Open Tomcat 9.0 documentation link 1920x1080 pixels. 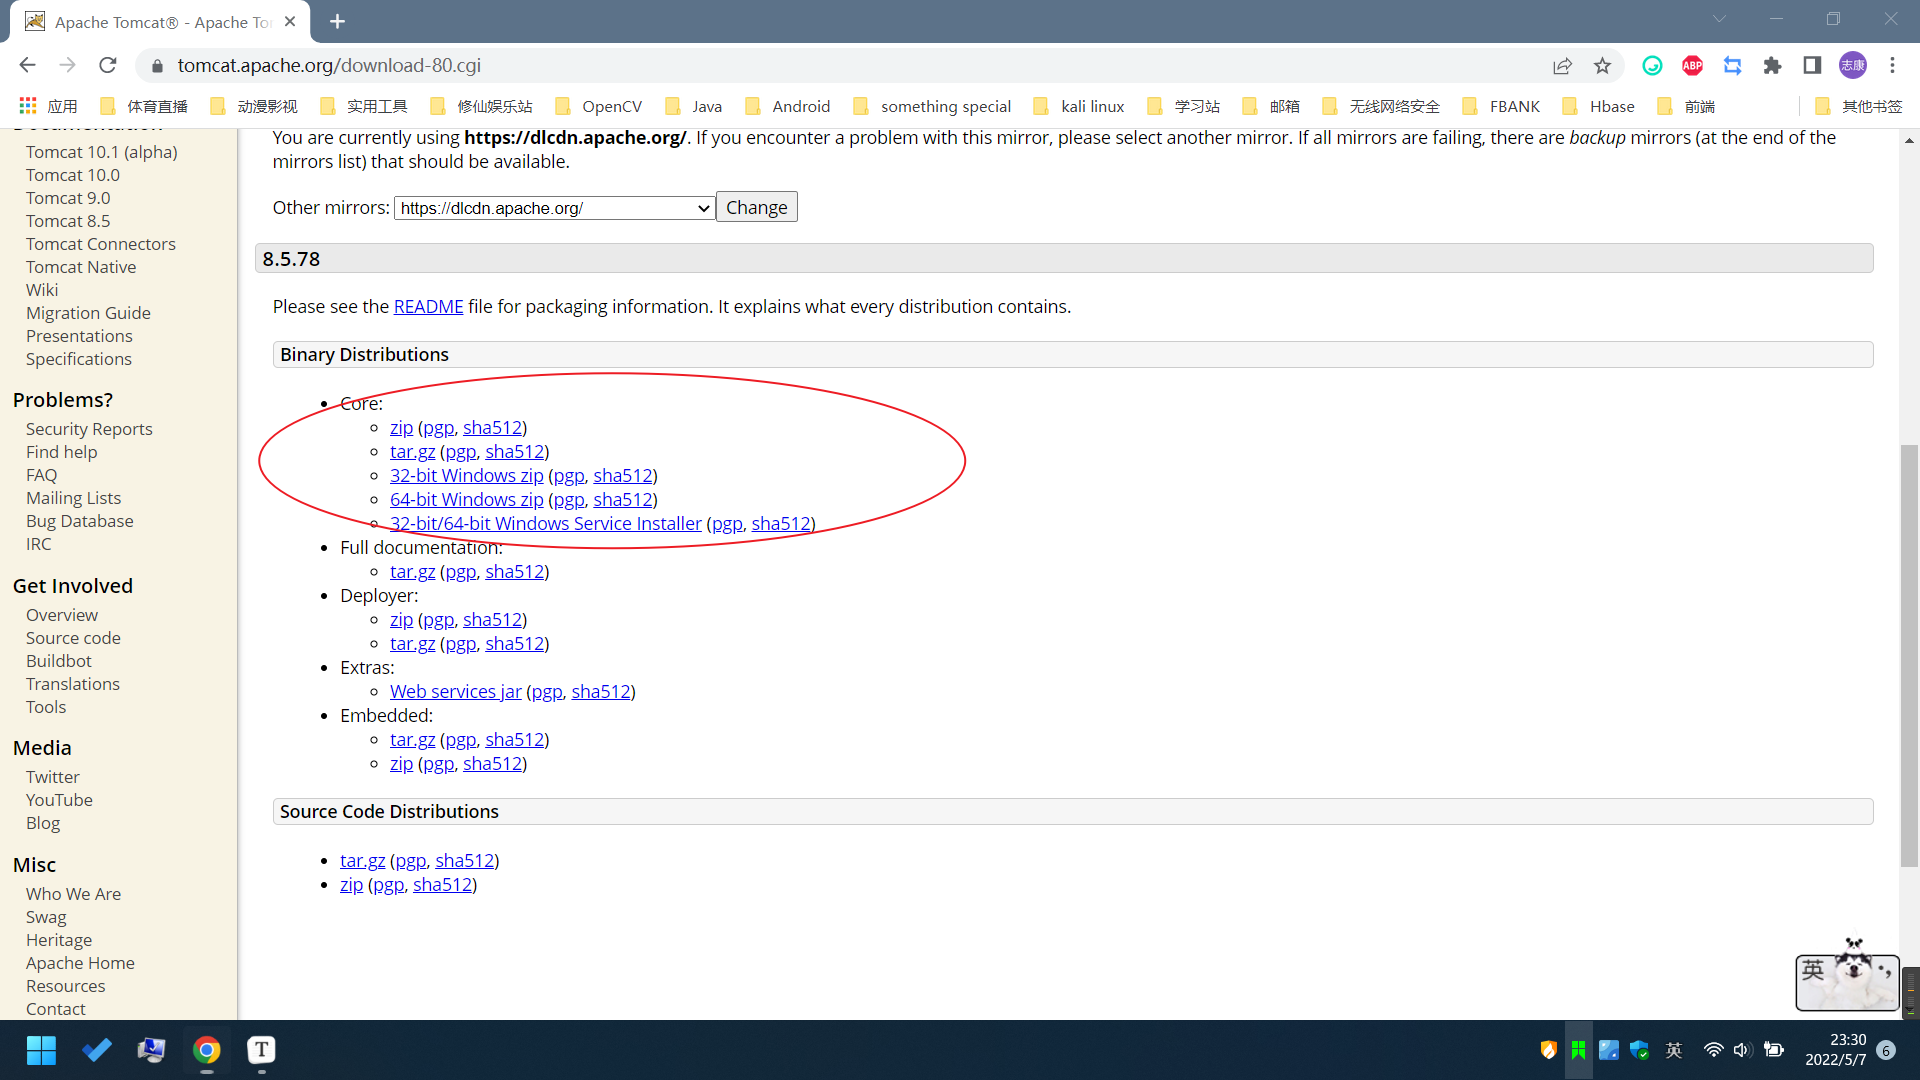(68, 198)
